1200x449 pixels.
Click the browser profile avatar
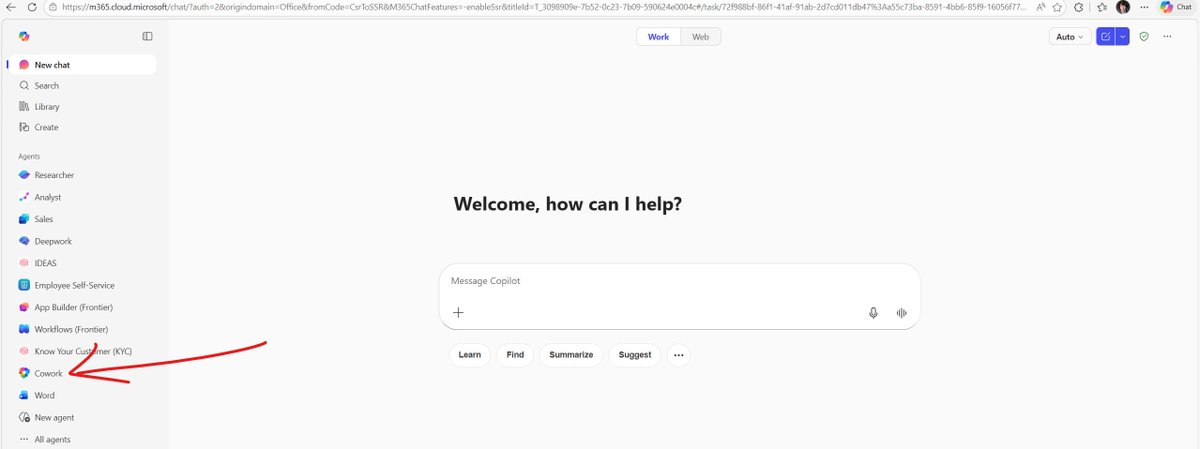point(1124,7)
